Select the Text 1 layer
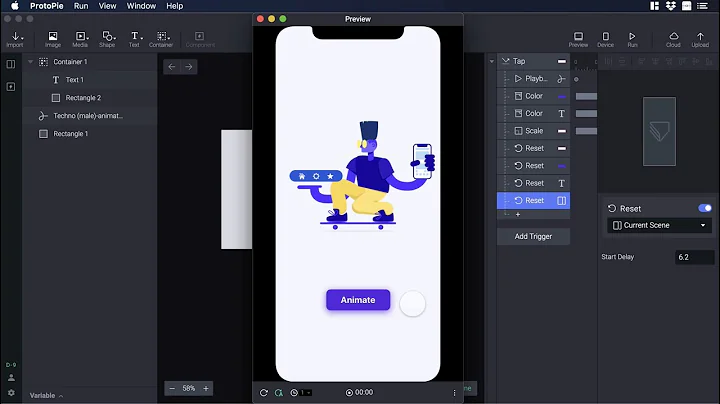The height and width of the screenshot is (404, 720). [90, 79]
